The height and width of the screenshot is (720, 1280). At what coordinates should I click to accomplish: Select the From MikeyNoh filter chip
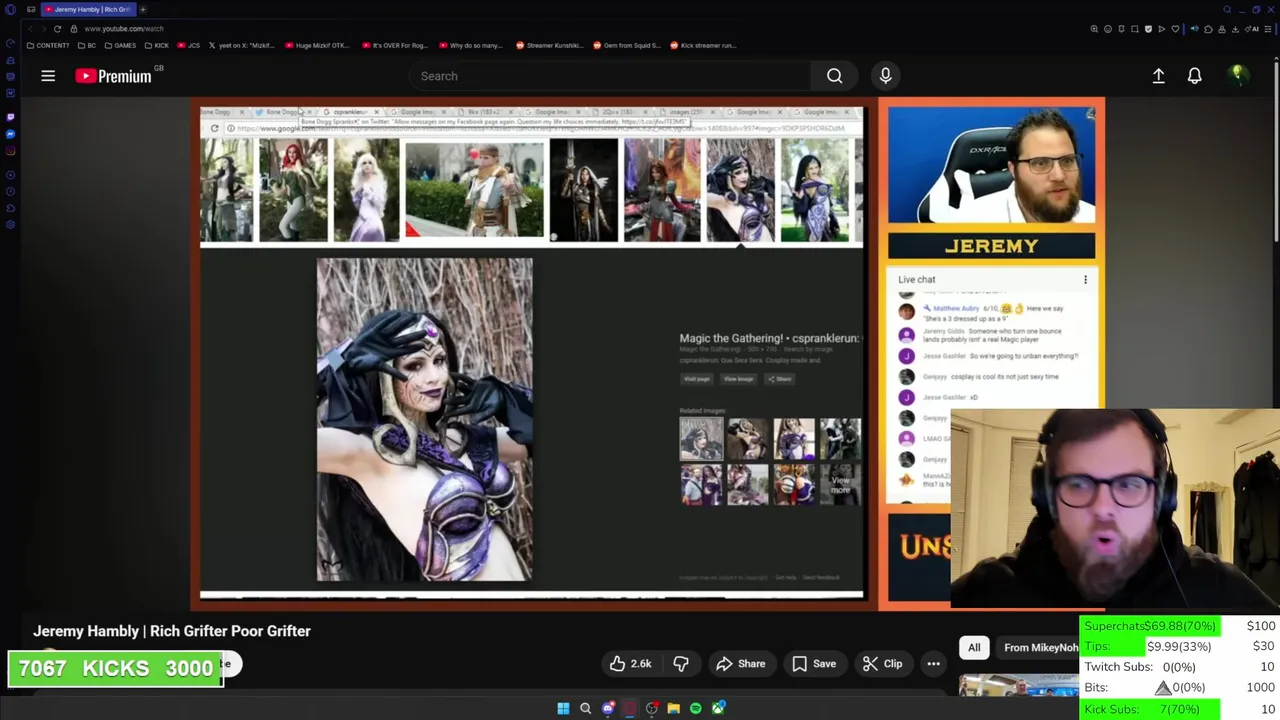click(1040, 648)
